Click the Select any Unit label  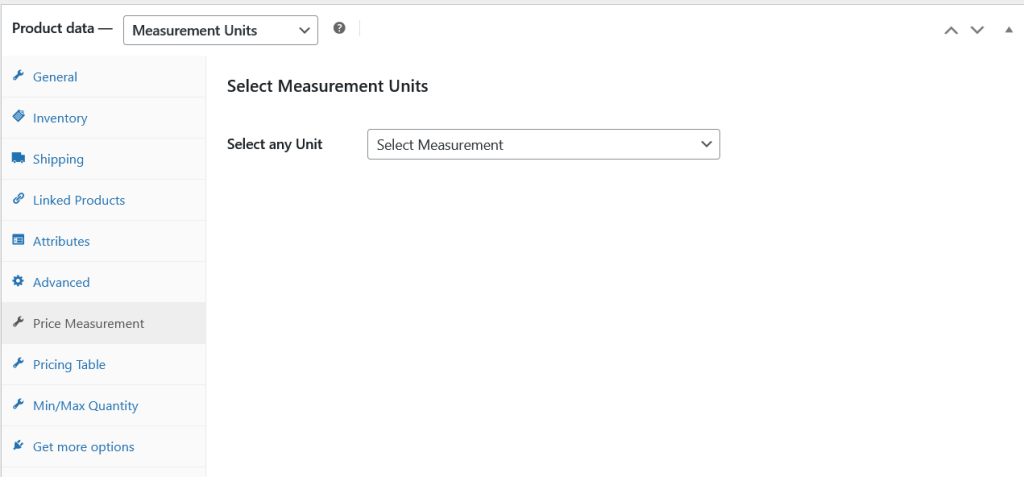[x=275, y=145]
